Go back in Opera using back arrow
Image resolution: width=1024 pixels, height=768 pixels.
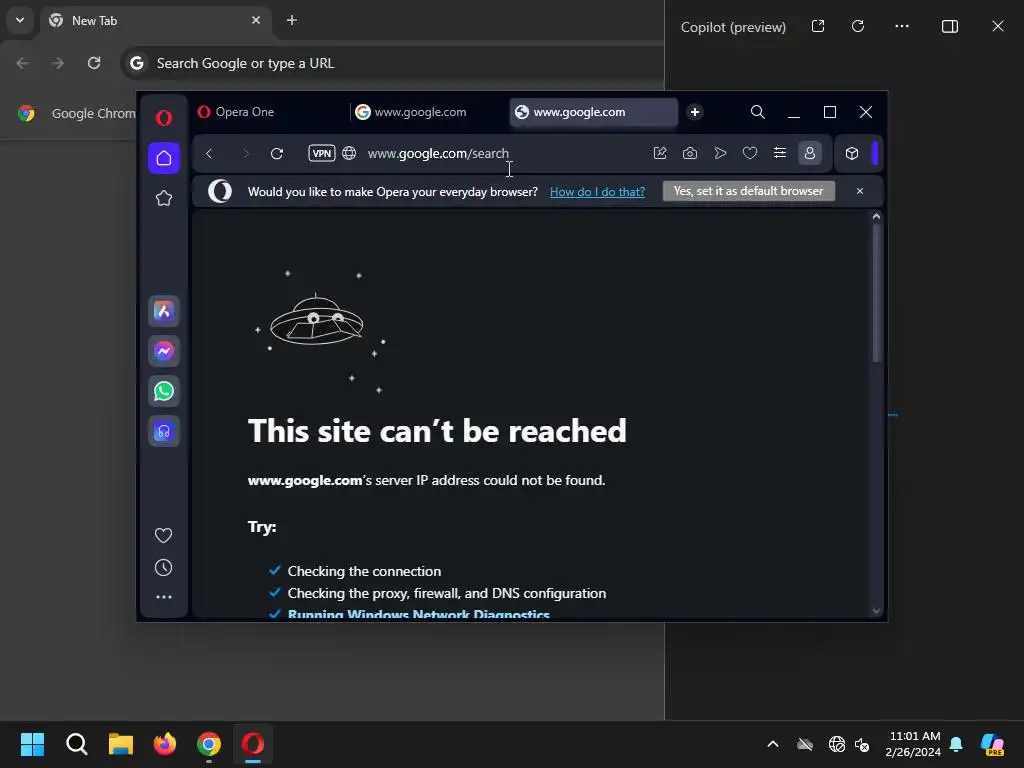click(x=209, y=153)
